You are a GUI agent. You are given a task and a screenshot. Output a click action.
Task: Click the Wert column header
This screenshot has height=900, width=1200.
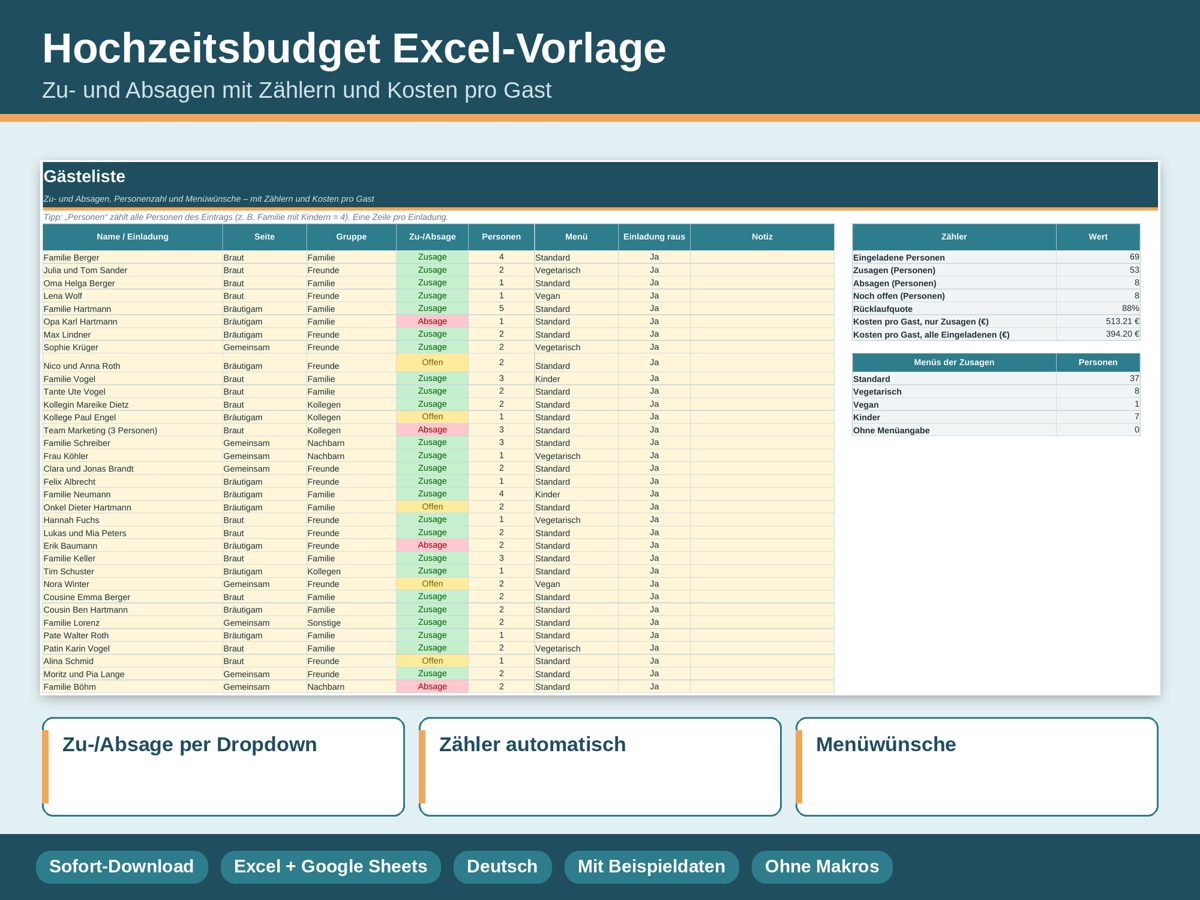pos(1098,237)
